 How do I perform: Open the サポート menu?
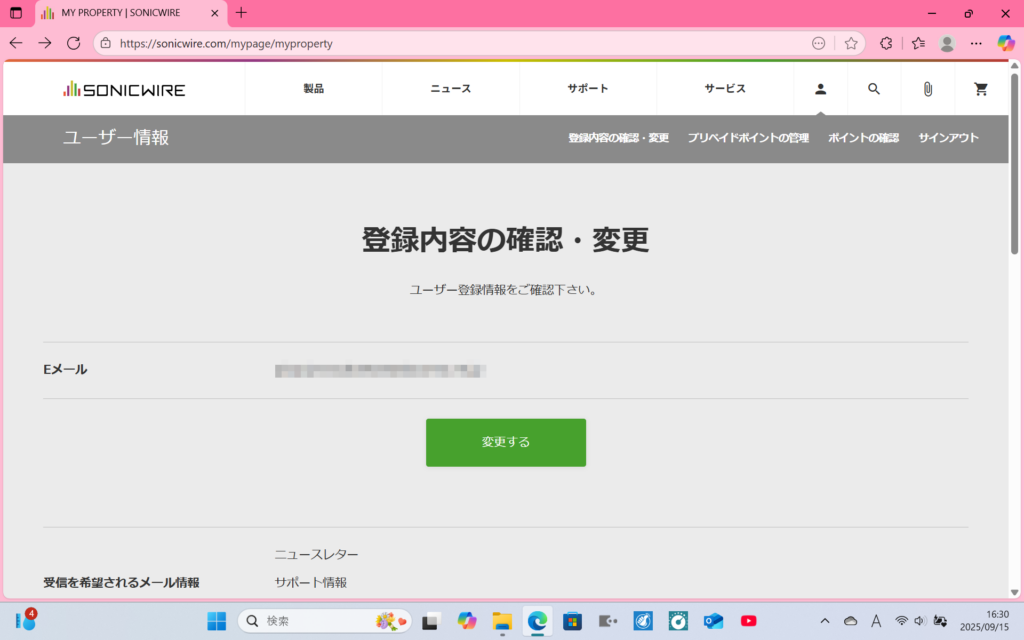click(588, 89)
